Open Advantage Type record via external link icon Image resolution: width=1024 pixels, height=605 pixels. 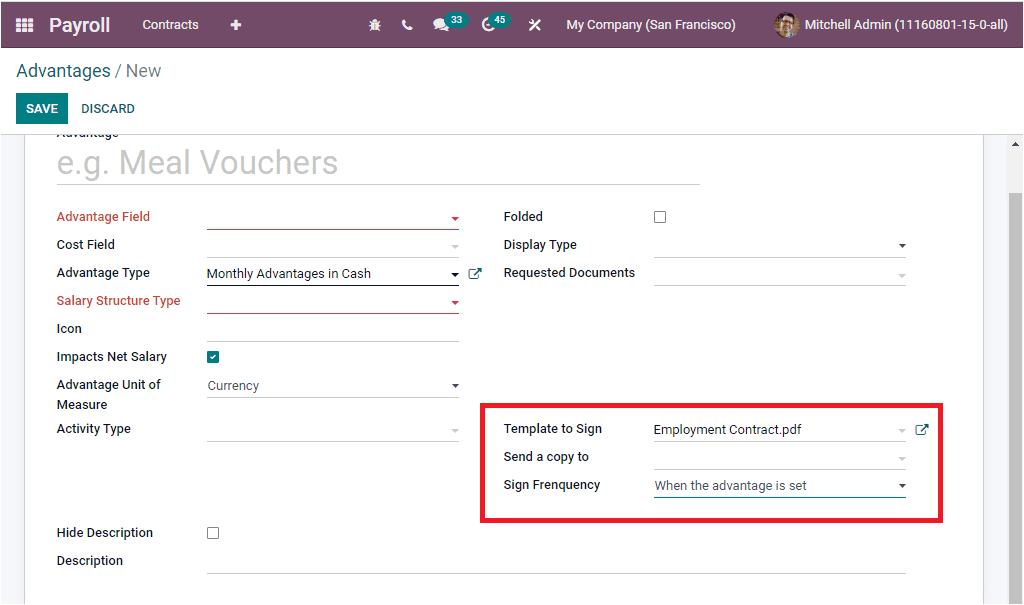tap(475, 272)
